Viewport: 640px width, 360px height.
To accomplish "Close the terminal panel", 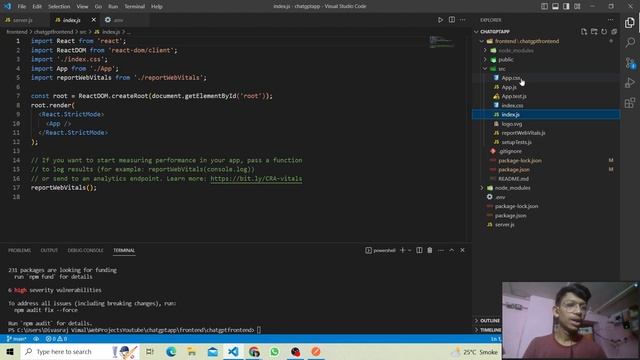I will pyautogui.click(x=462, y=250).
